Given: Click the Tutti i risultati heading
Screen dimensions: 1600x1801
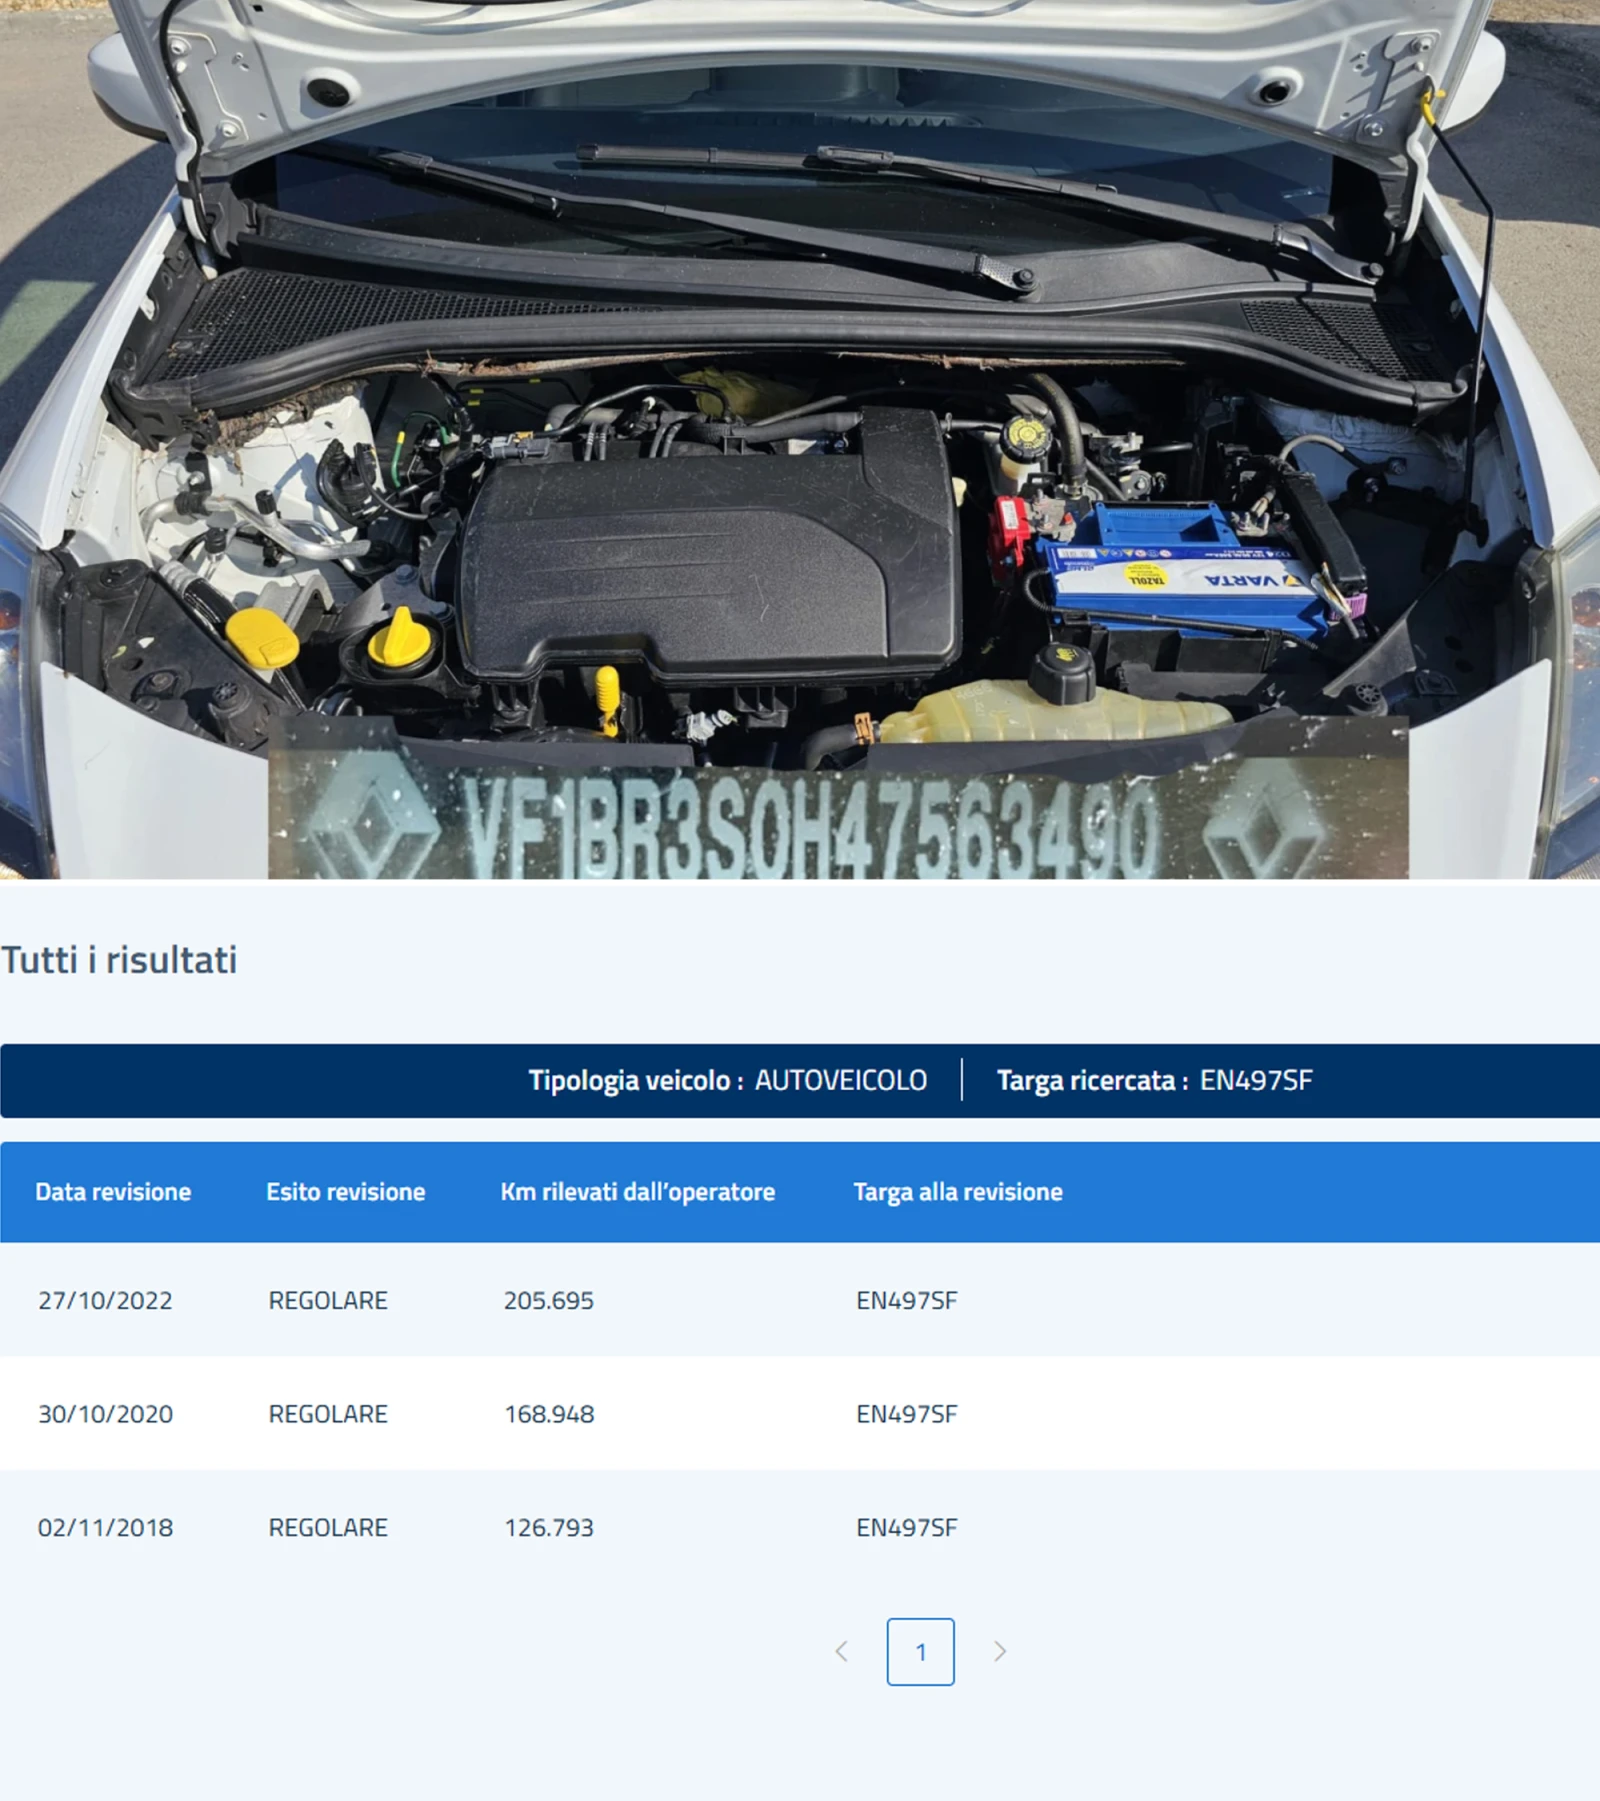Looking at the screenshot, I should (119, 959).
